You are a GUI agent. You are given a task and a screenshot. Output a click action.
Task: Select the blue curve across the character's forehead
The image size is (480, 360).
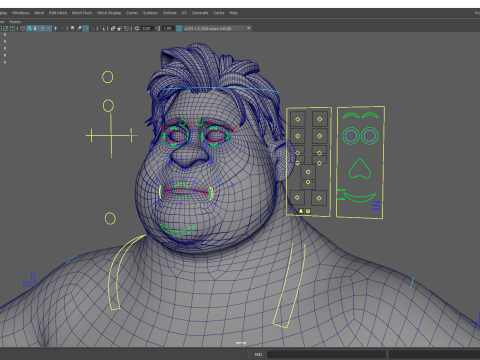click(x=213, y=89)
